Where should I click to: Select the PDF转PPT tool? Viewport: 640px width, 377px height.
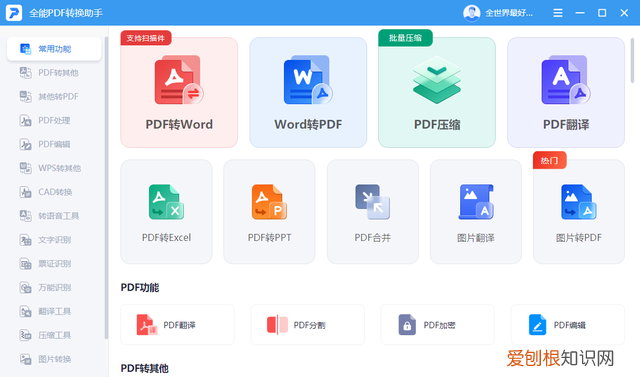[x=269, y=212]
